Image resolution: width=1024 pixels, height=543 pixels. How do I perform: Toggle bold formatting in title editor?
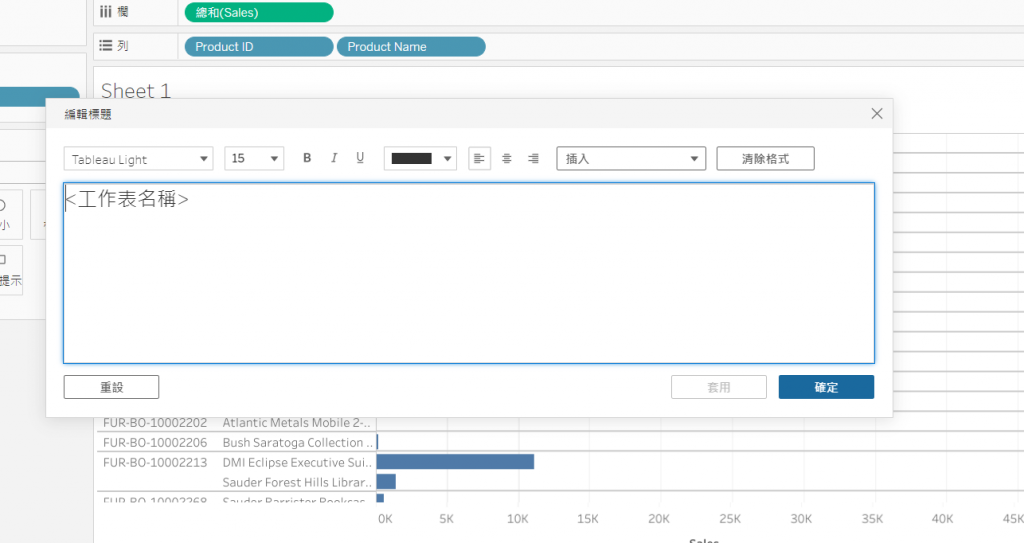tap(307, 158)
